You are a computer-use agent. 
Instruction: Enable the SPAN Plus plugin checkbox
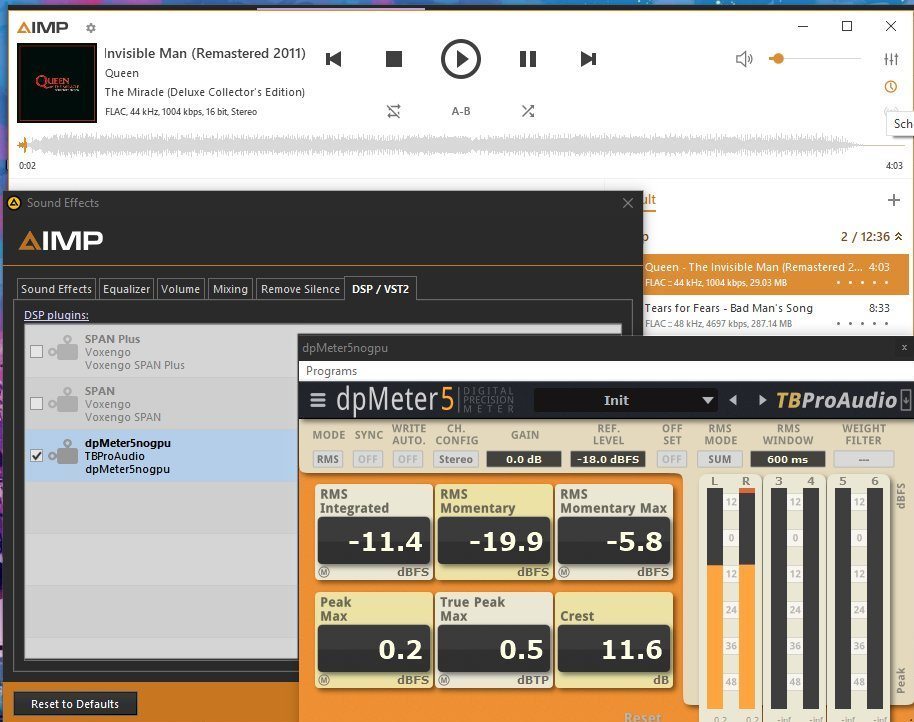click(x=37, y=351)
